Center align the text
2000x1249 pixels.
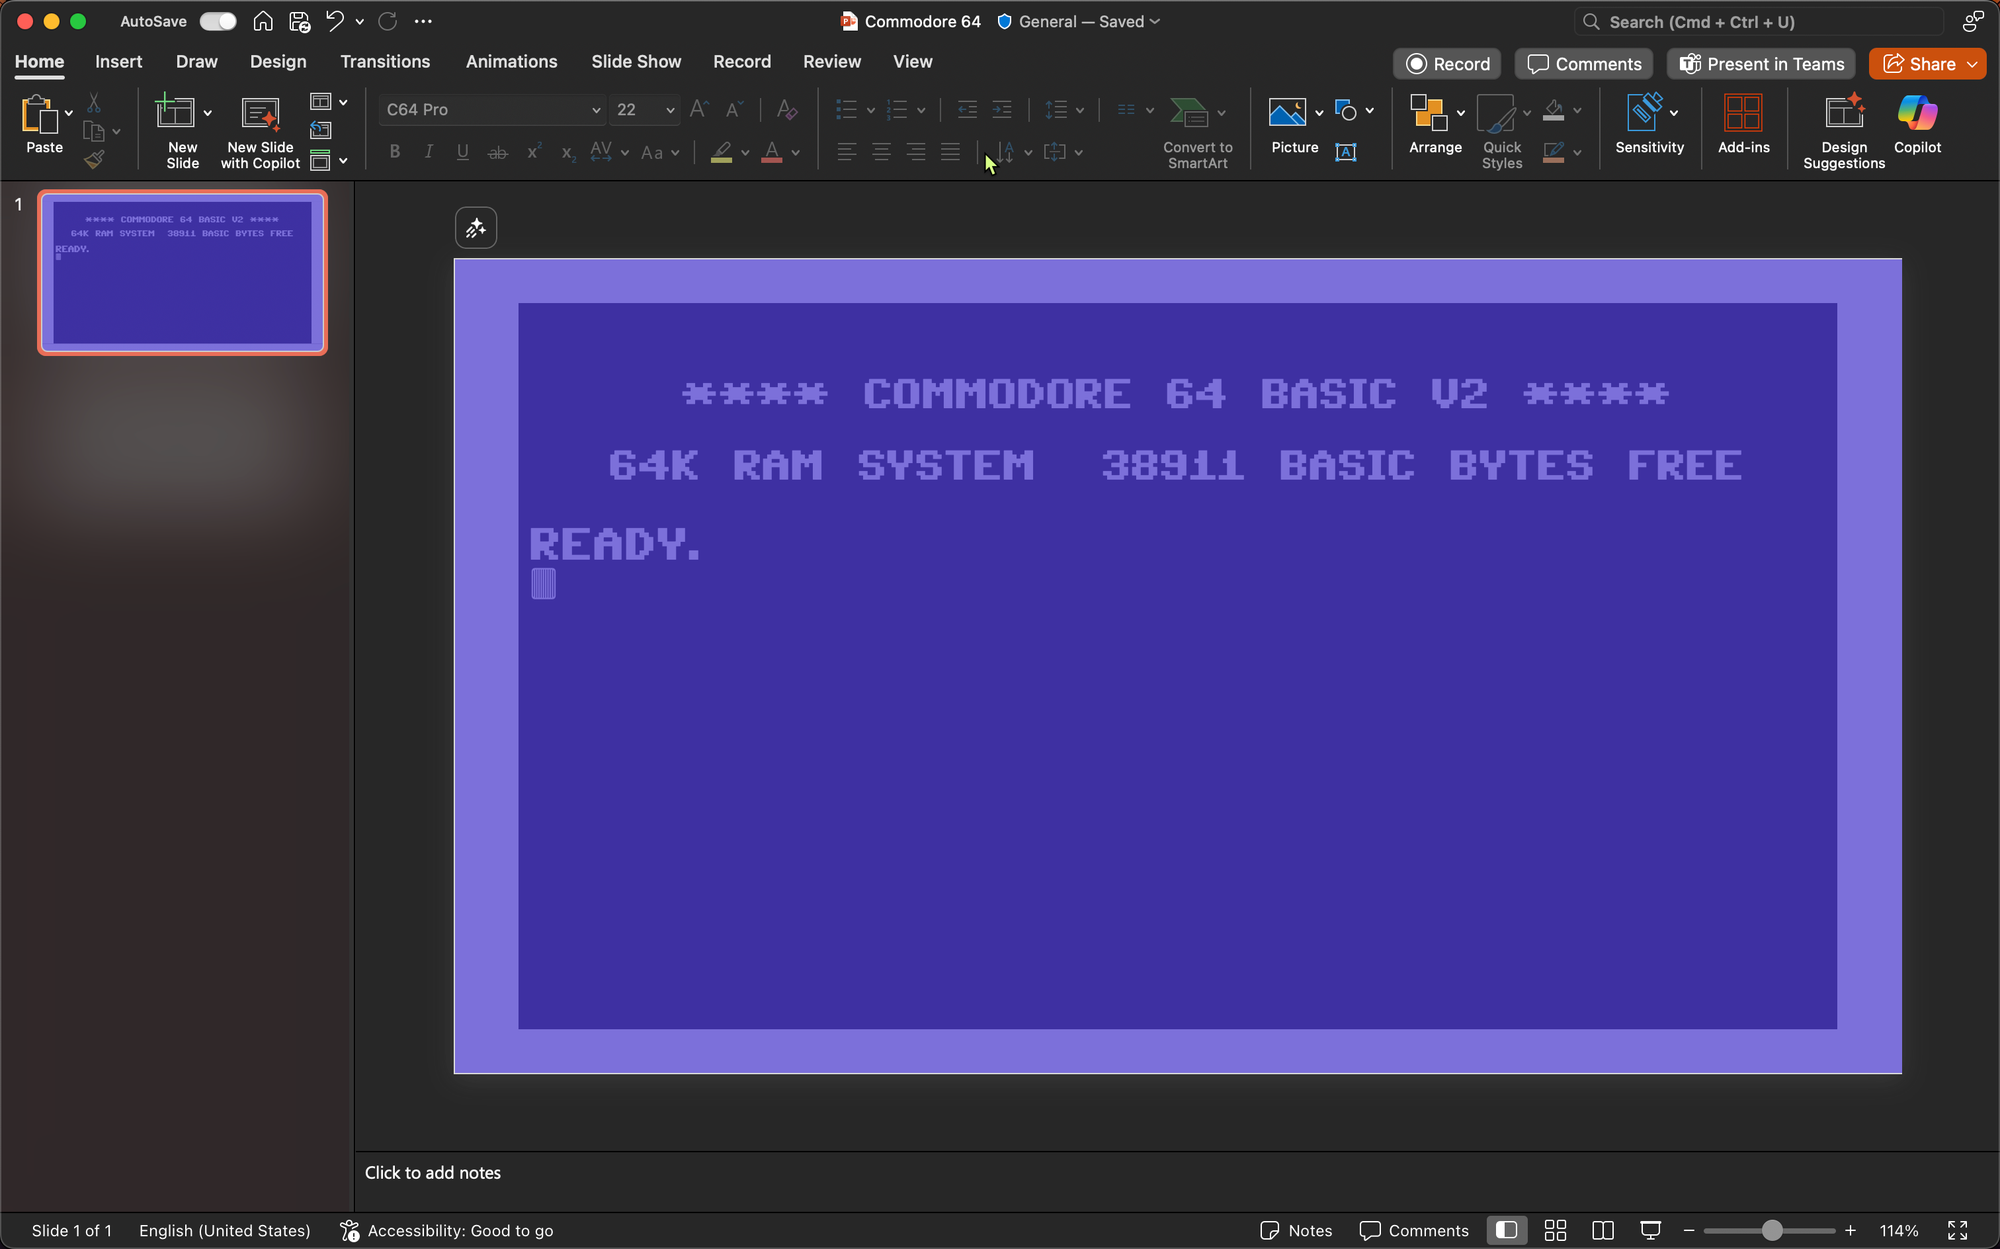(881, 151)
